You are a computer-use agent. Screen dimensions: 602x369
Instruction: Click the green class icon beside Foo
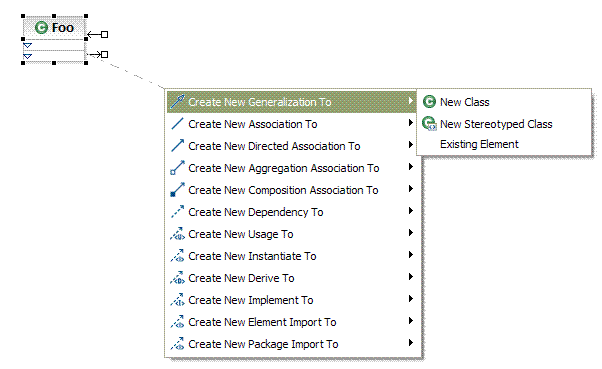(x=41, y=28)
